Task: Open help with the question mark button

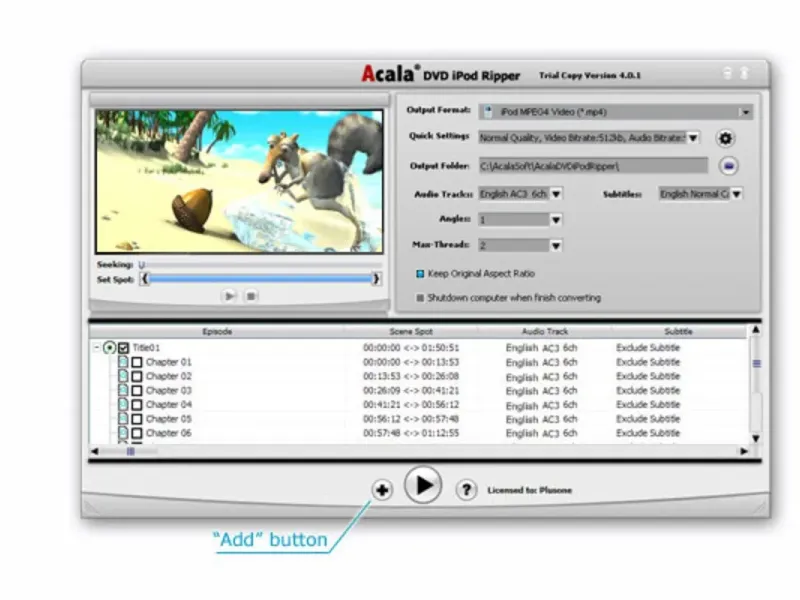Action: click(x=466, y=490)
